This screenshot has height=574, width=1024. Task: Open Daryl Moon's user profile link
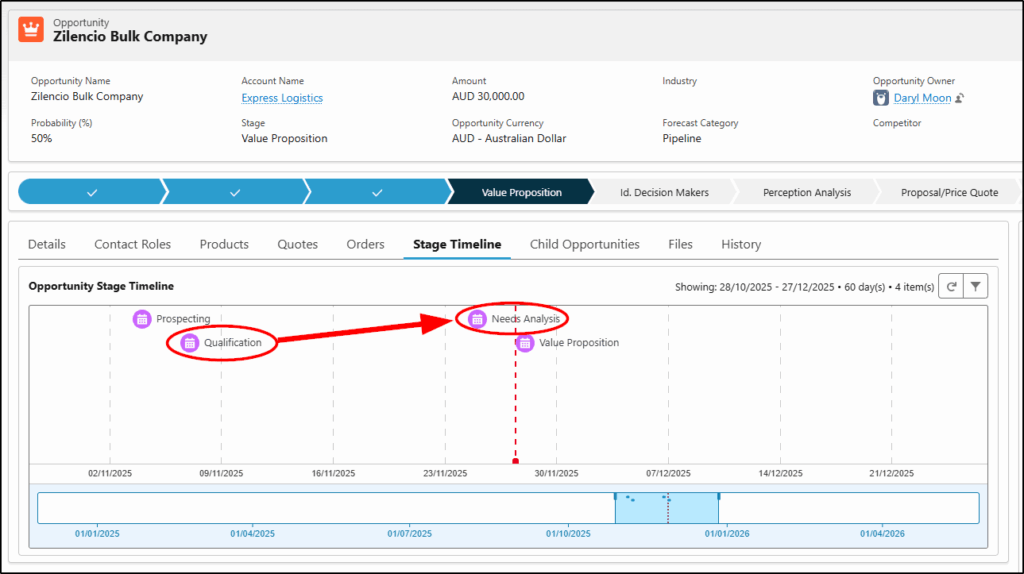tap(921, 98)
